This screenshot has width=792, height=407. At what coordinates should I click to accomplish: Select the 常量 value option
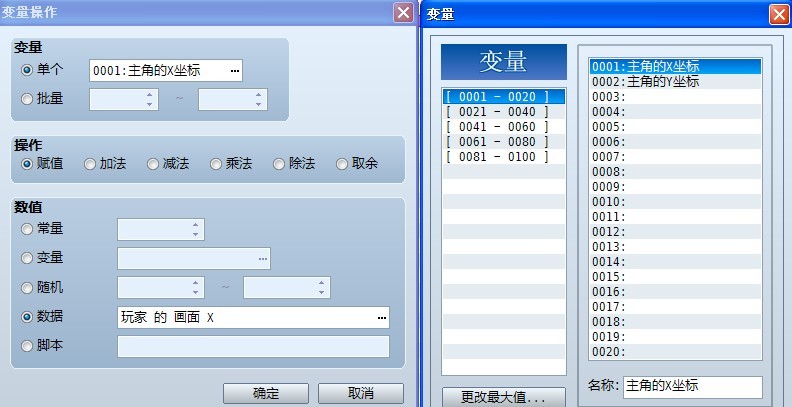pyautogui.click(x=27, y=229)
